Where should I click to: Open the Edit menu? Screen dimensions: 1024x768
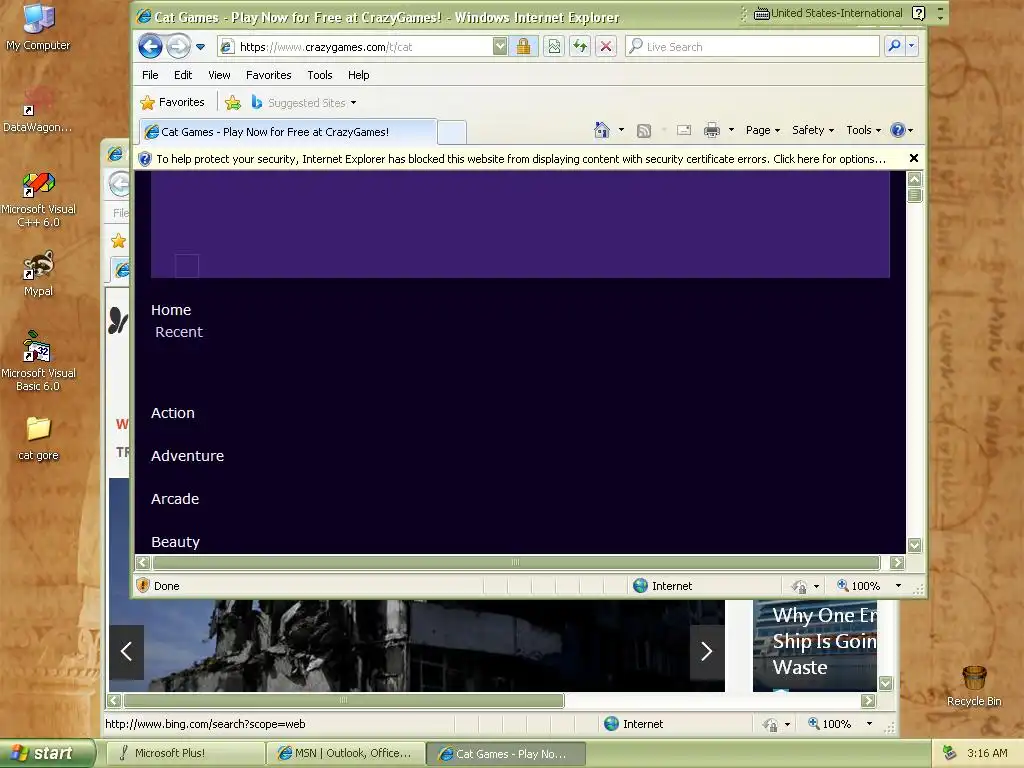[183, 75]
